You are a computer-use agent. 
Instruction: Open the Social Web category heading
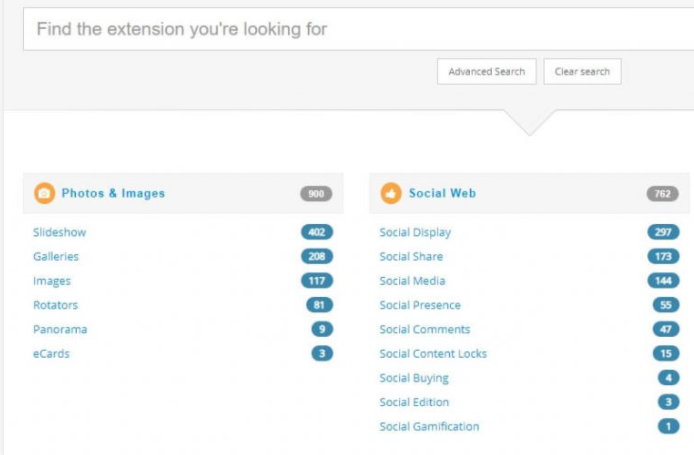click(442, 193)
